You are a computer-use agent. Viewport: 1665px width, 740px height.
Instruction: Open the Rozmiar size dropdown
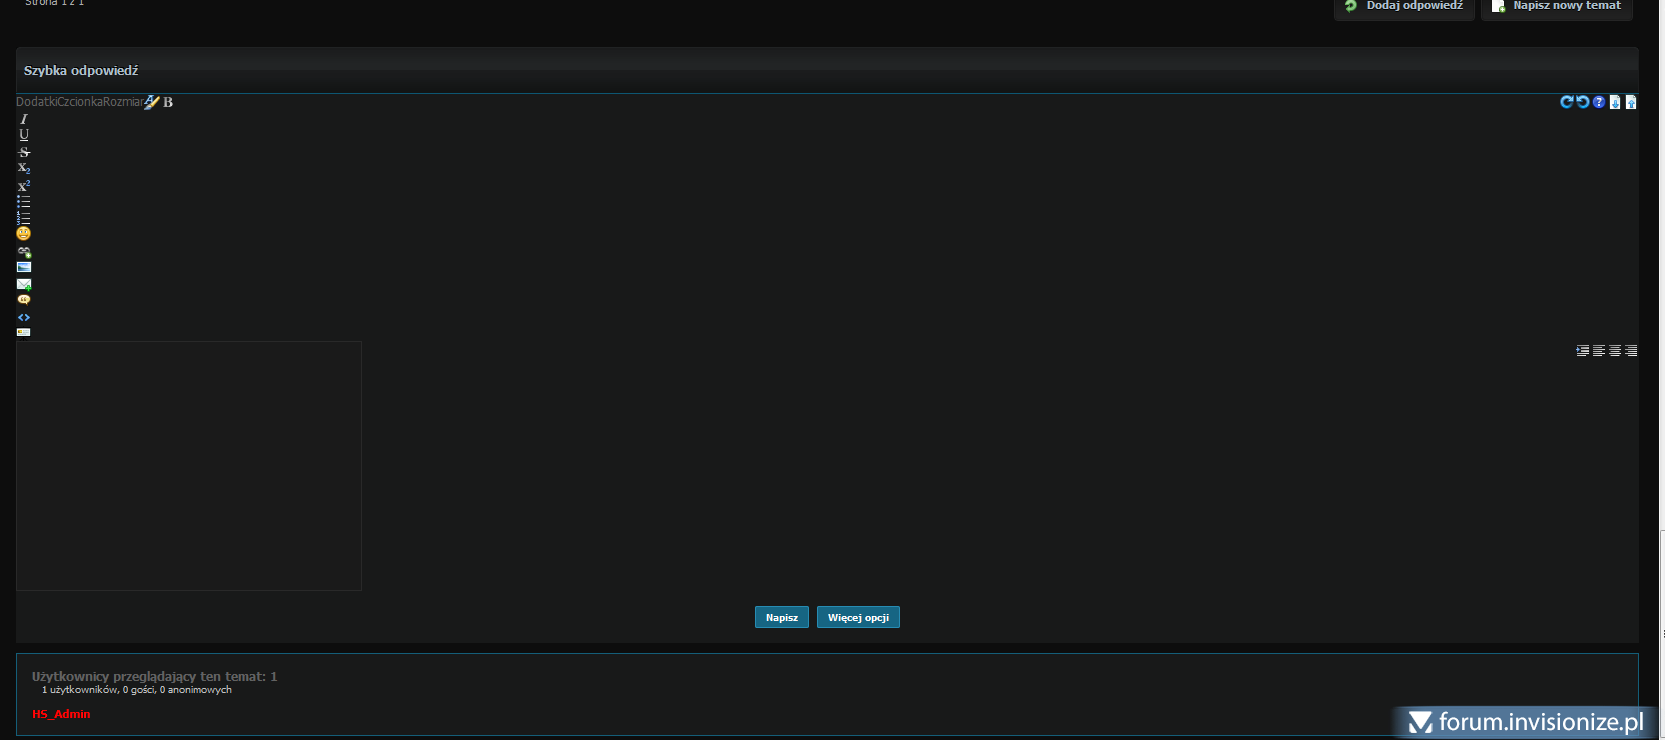123,102
